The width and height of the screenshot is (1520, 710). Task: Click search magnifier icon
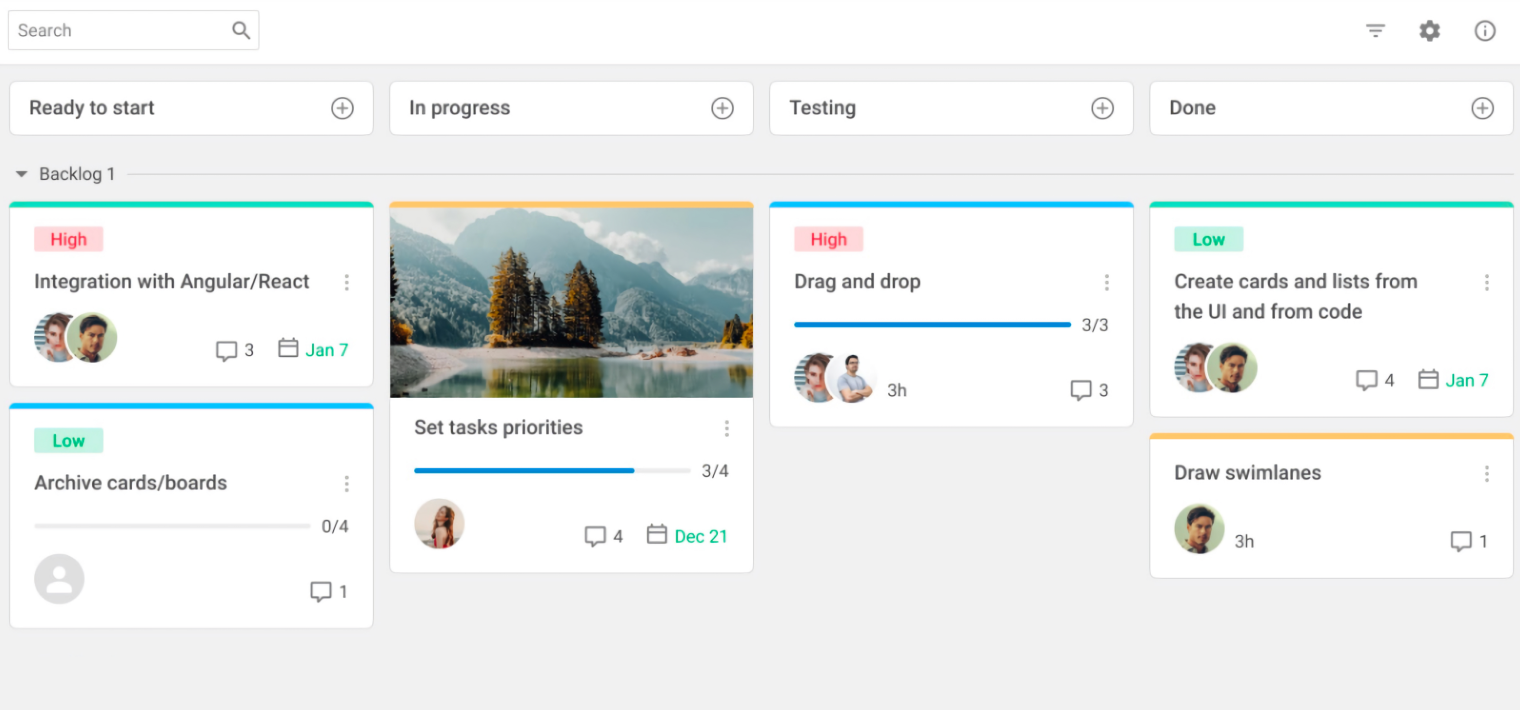click(241, 30)
